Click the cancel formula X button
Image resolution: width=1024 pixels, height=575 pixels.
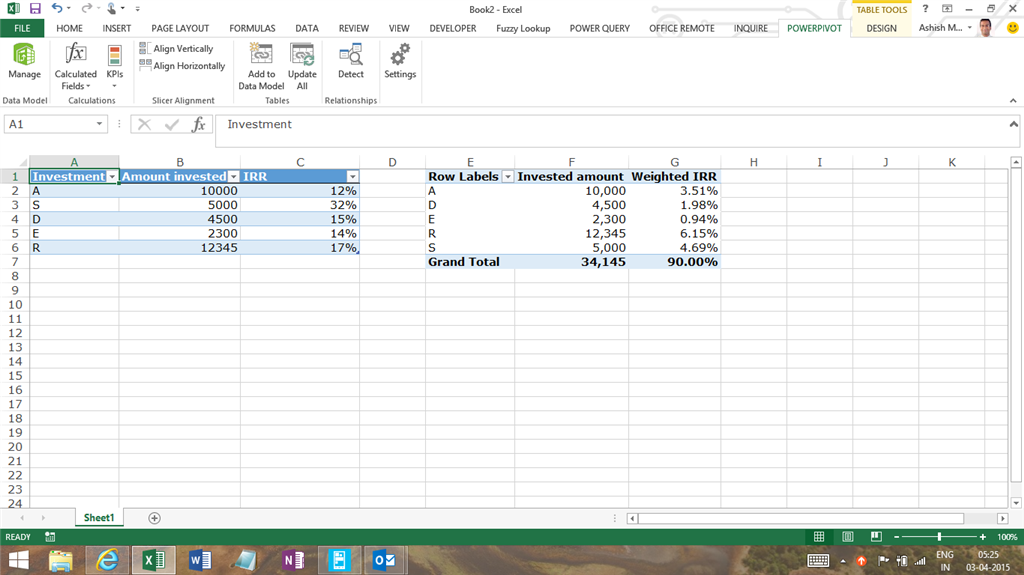(x=144, y=124)
